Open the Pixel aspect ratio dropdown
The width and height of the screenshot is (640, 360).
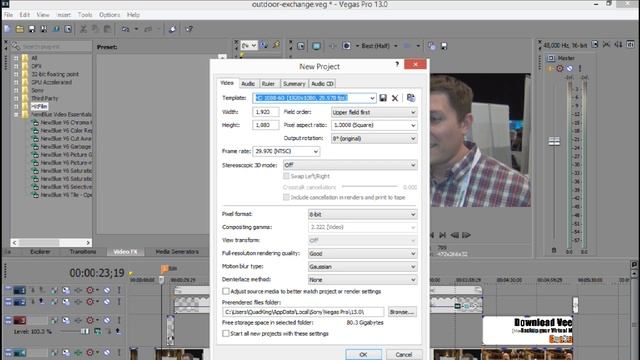(413, 125)
